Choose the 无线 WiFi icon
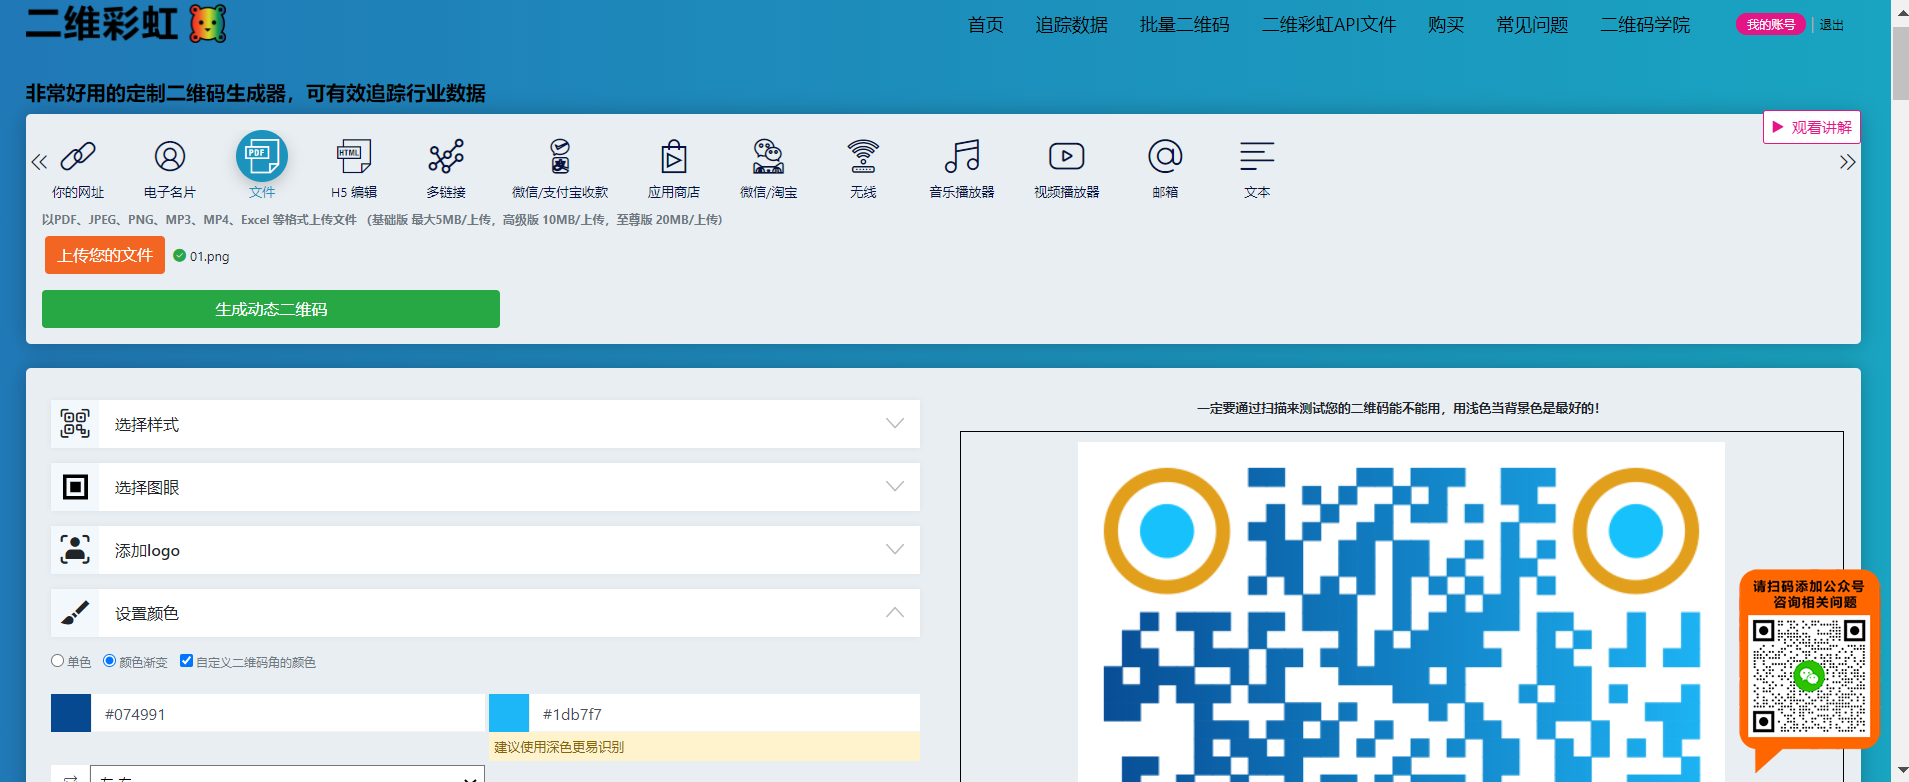Image resolution: width=1909 pixels, height=782 pixels. (x=863, y=156)
